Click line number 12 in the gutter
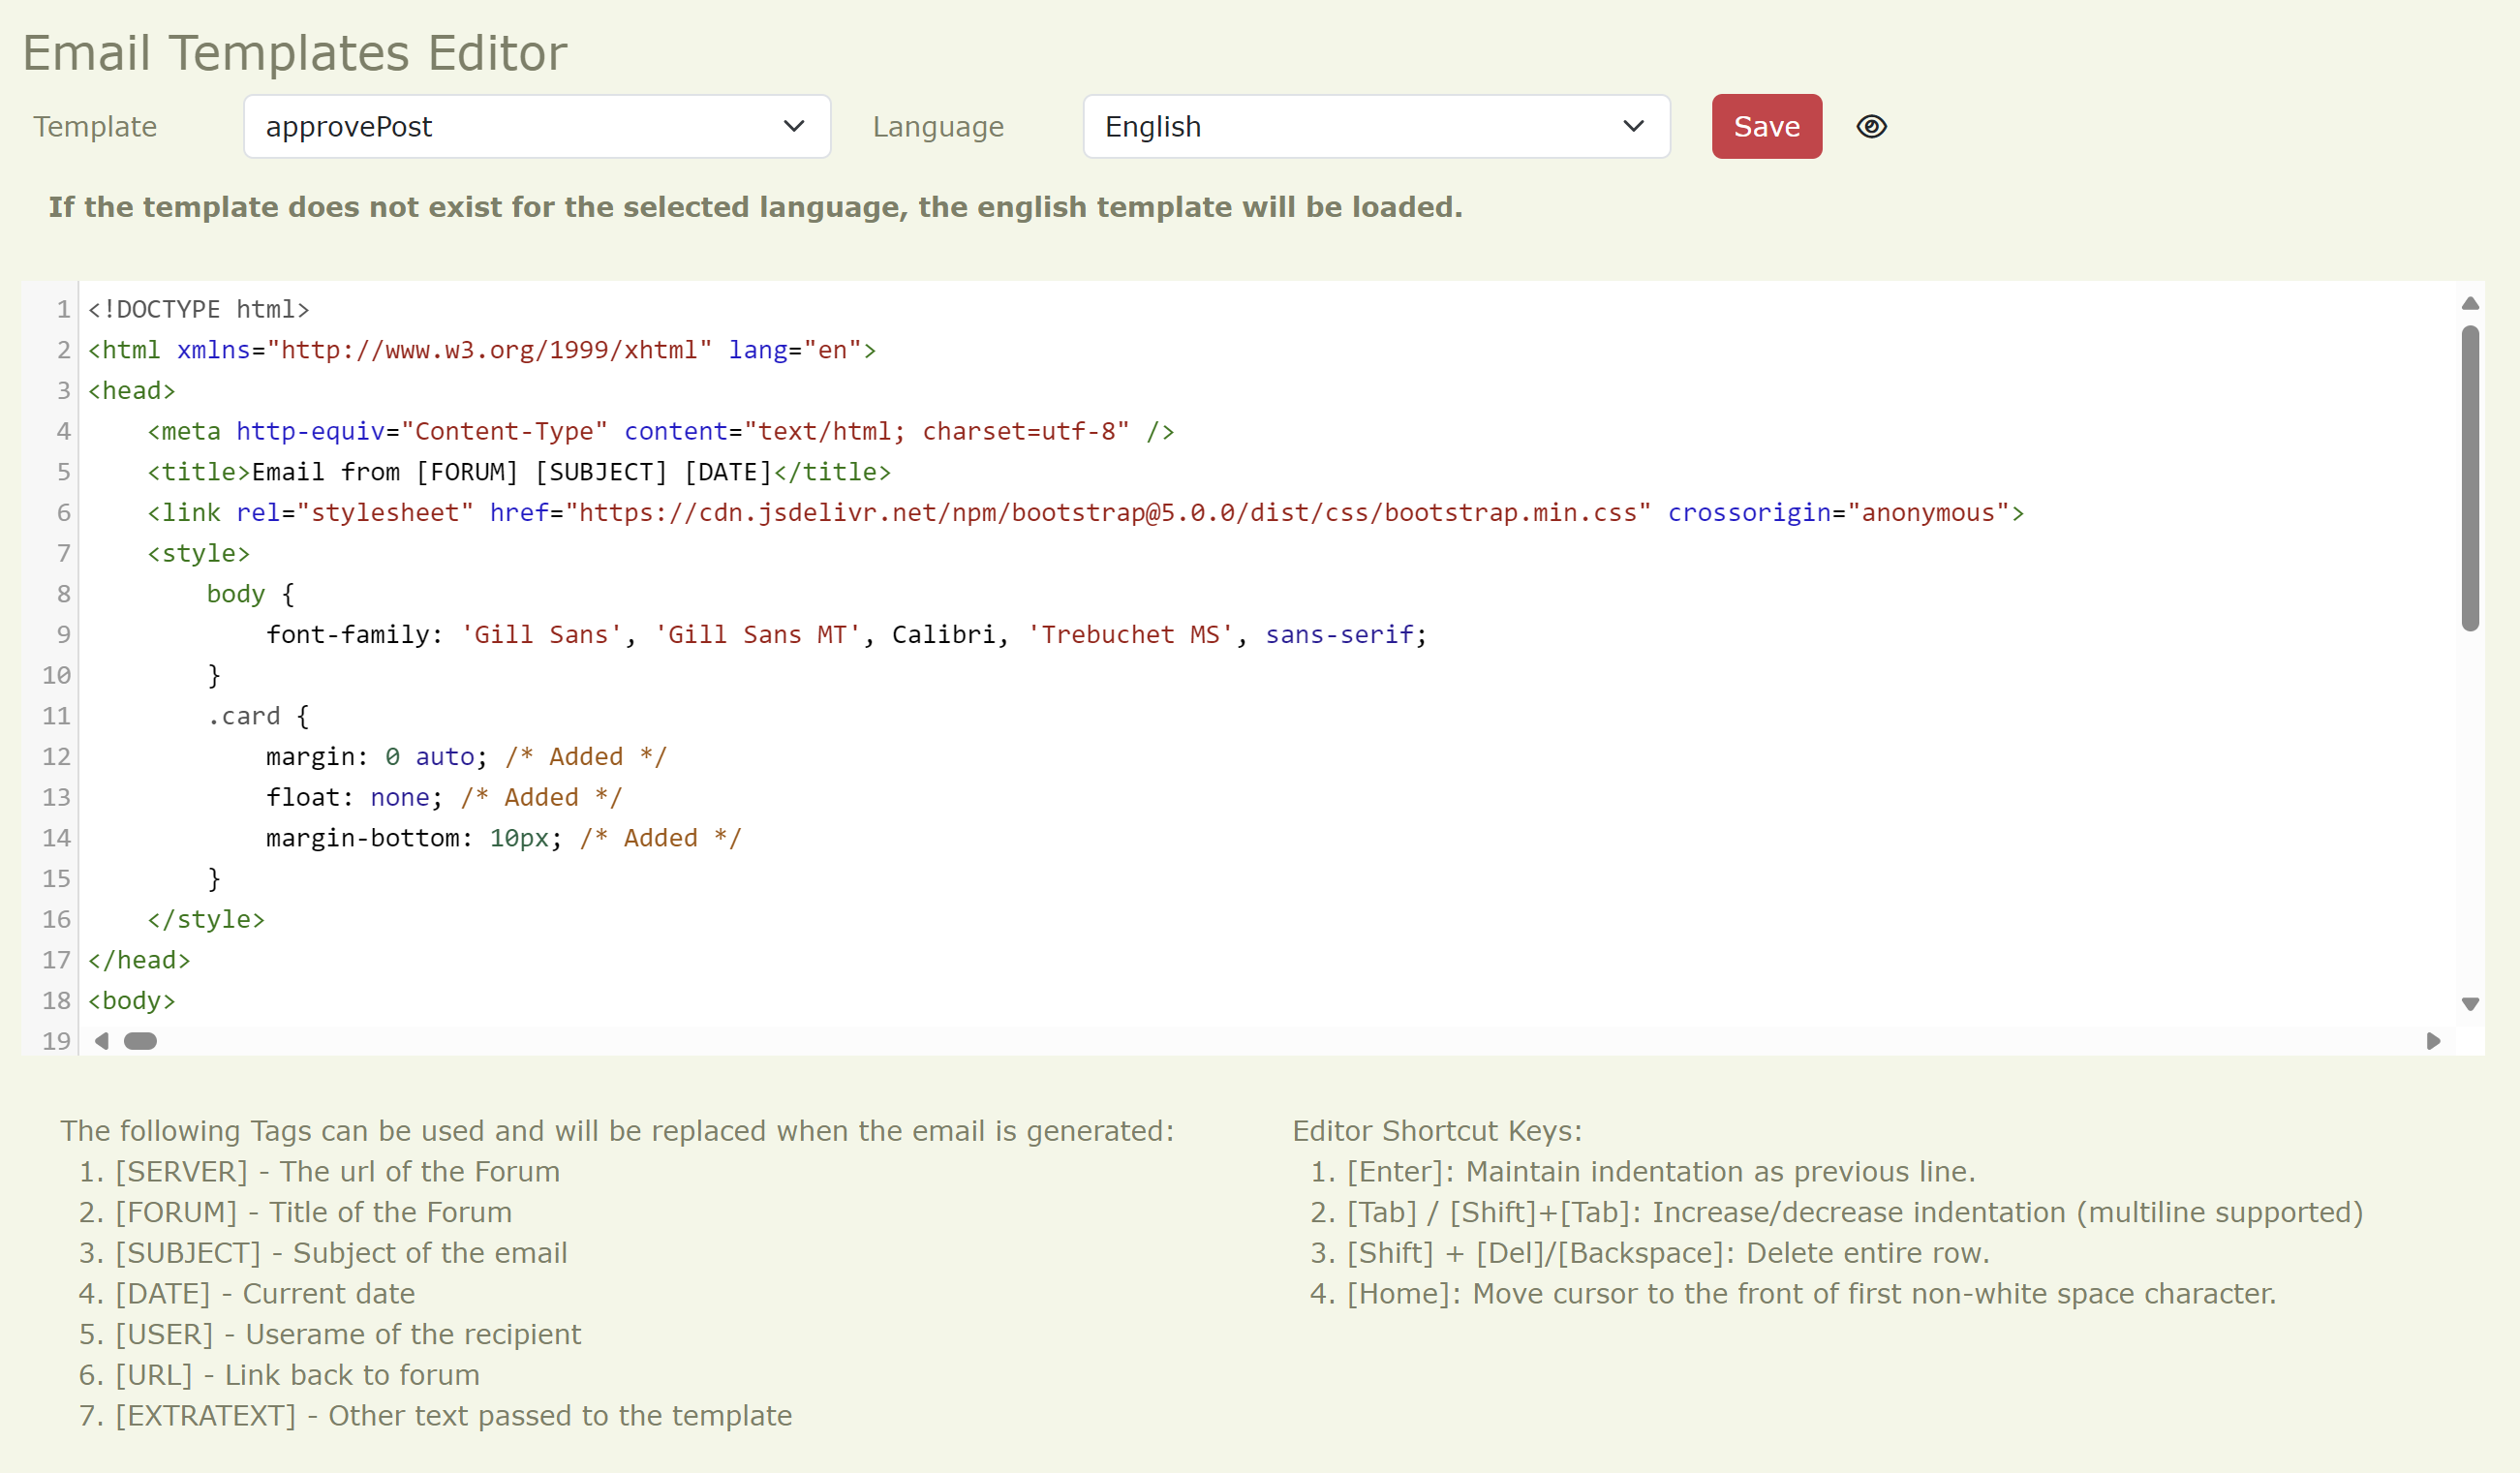The height and width of the screenshot is (1473, 2520). [56, 757]
